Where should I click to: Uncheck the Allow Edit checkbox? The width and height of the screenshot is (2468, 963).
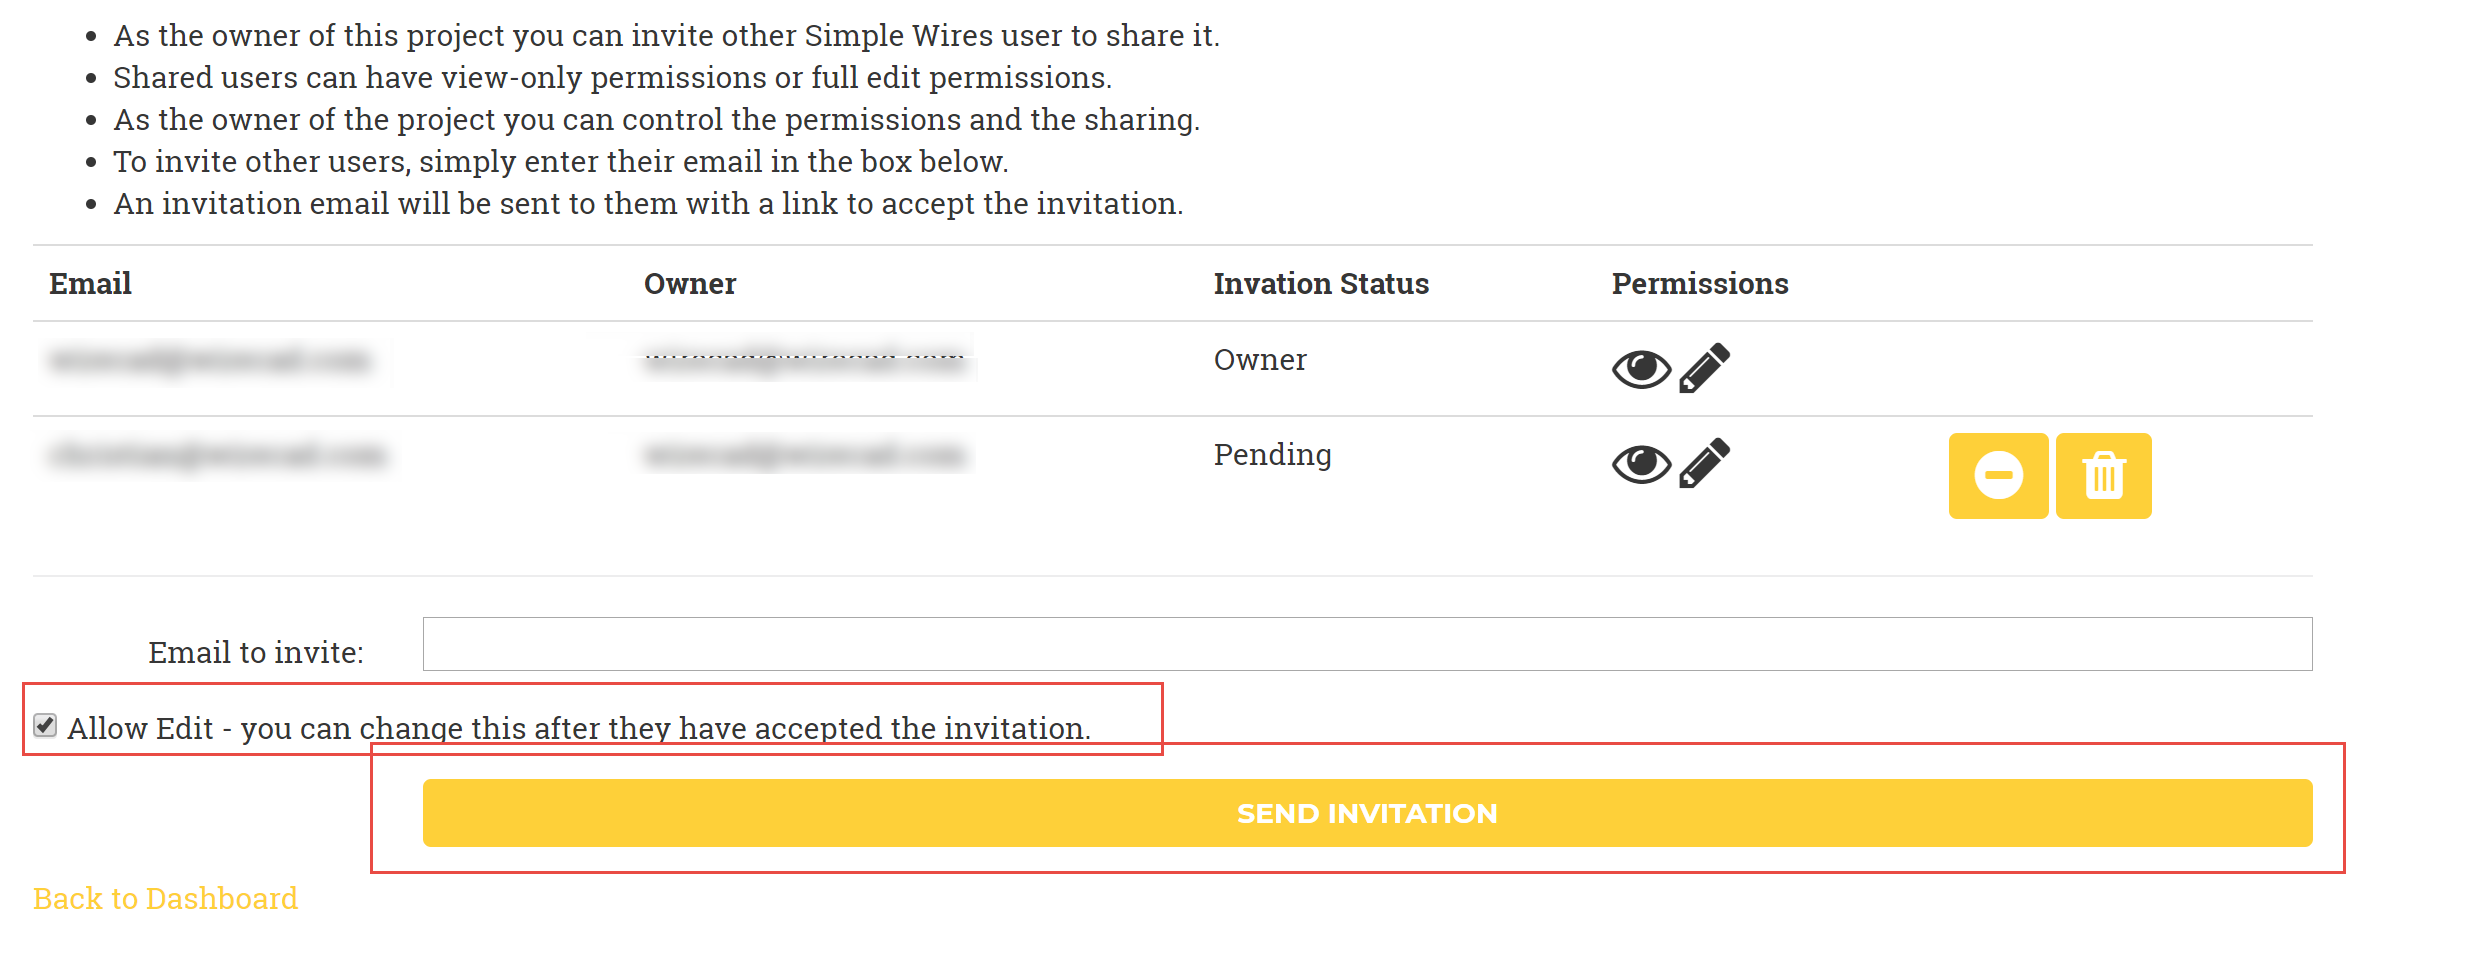(x=45, y=725)
